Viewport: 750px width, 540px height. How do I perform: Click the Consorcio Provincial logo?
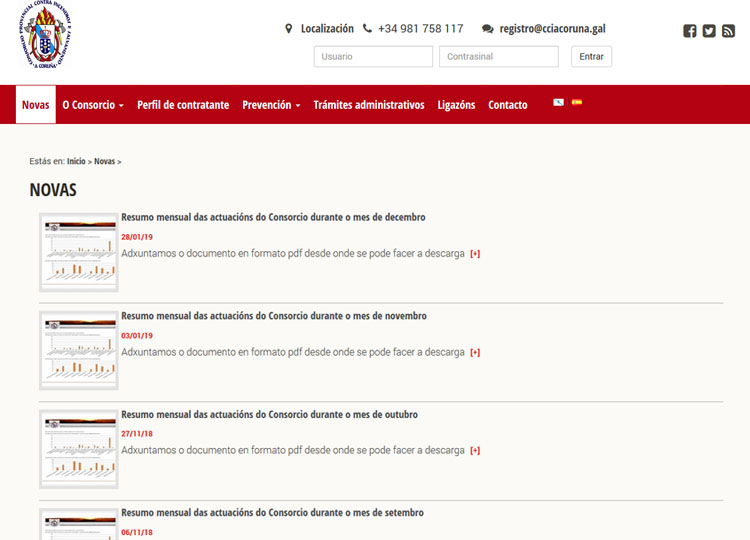click(45, 34)
